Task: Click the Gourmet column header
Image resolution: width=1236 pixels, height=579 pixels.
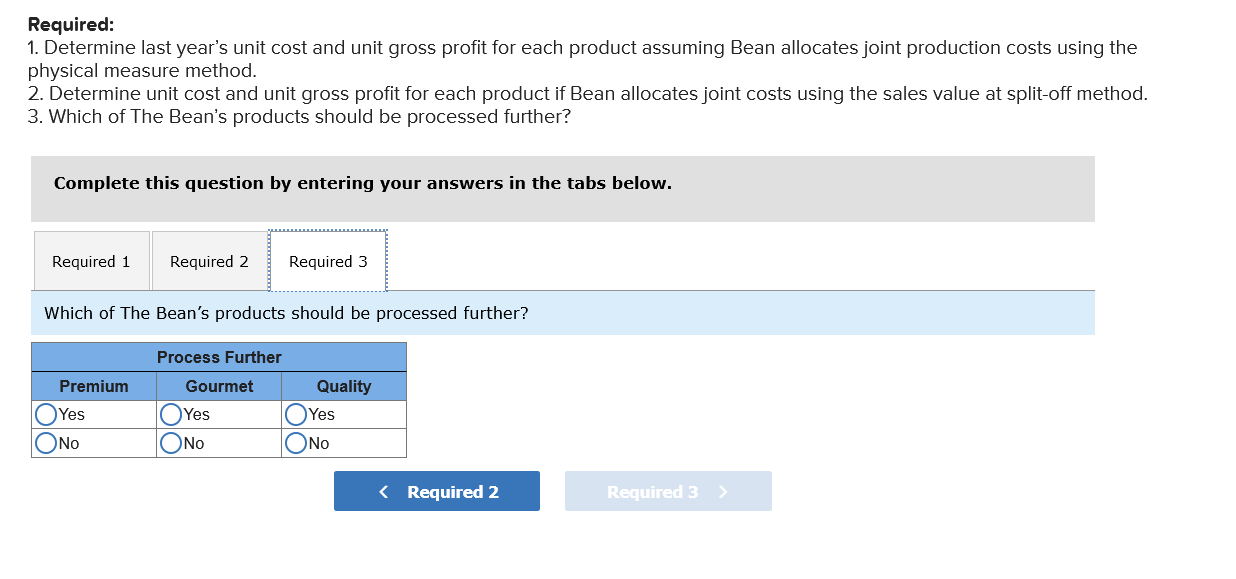Action: pos(219,386)
